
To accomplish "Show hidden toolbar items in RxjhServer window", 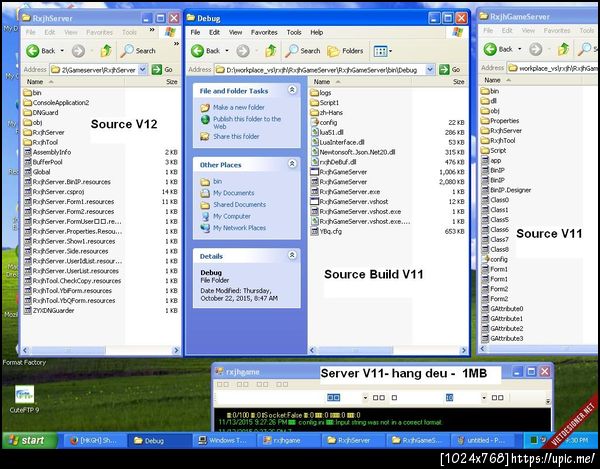I will (176, 44).
